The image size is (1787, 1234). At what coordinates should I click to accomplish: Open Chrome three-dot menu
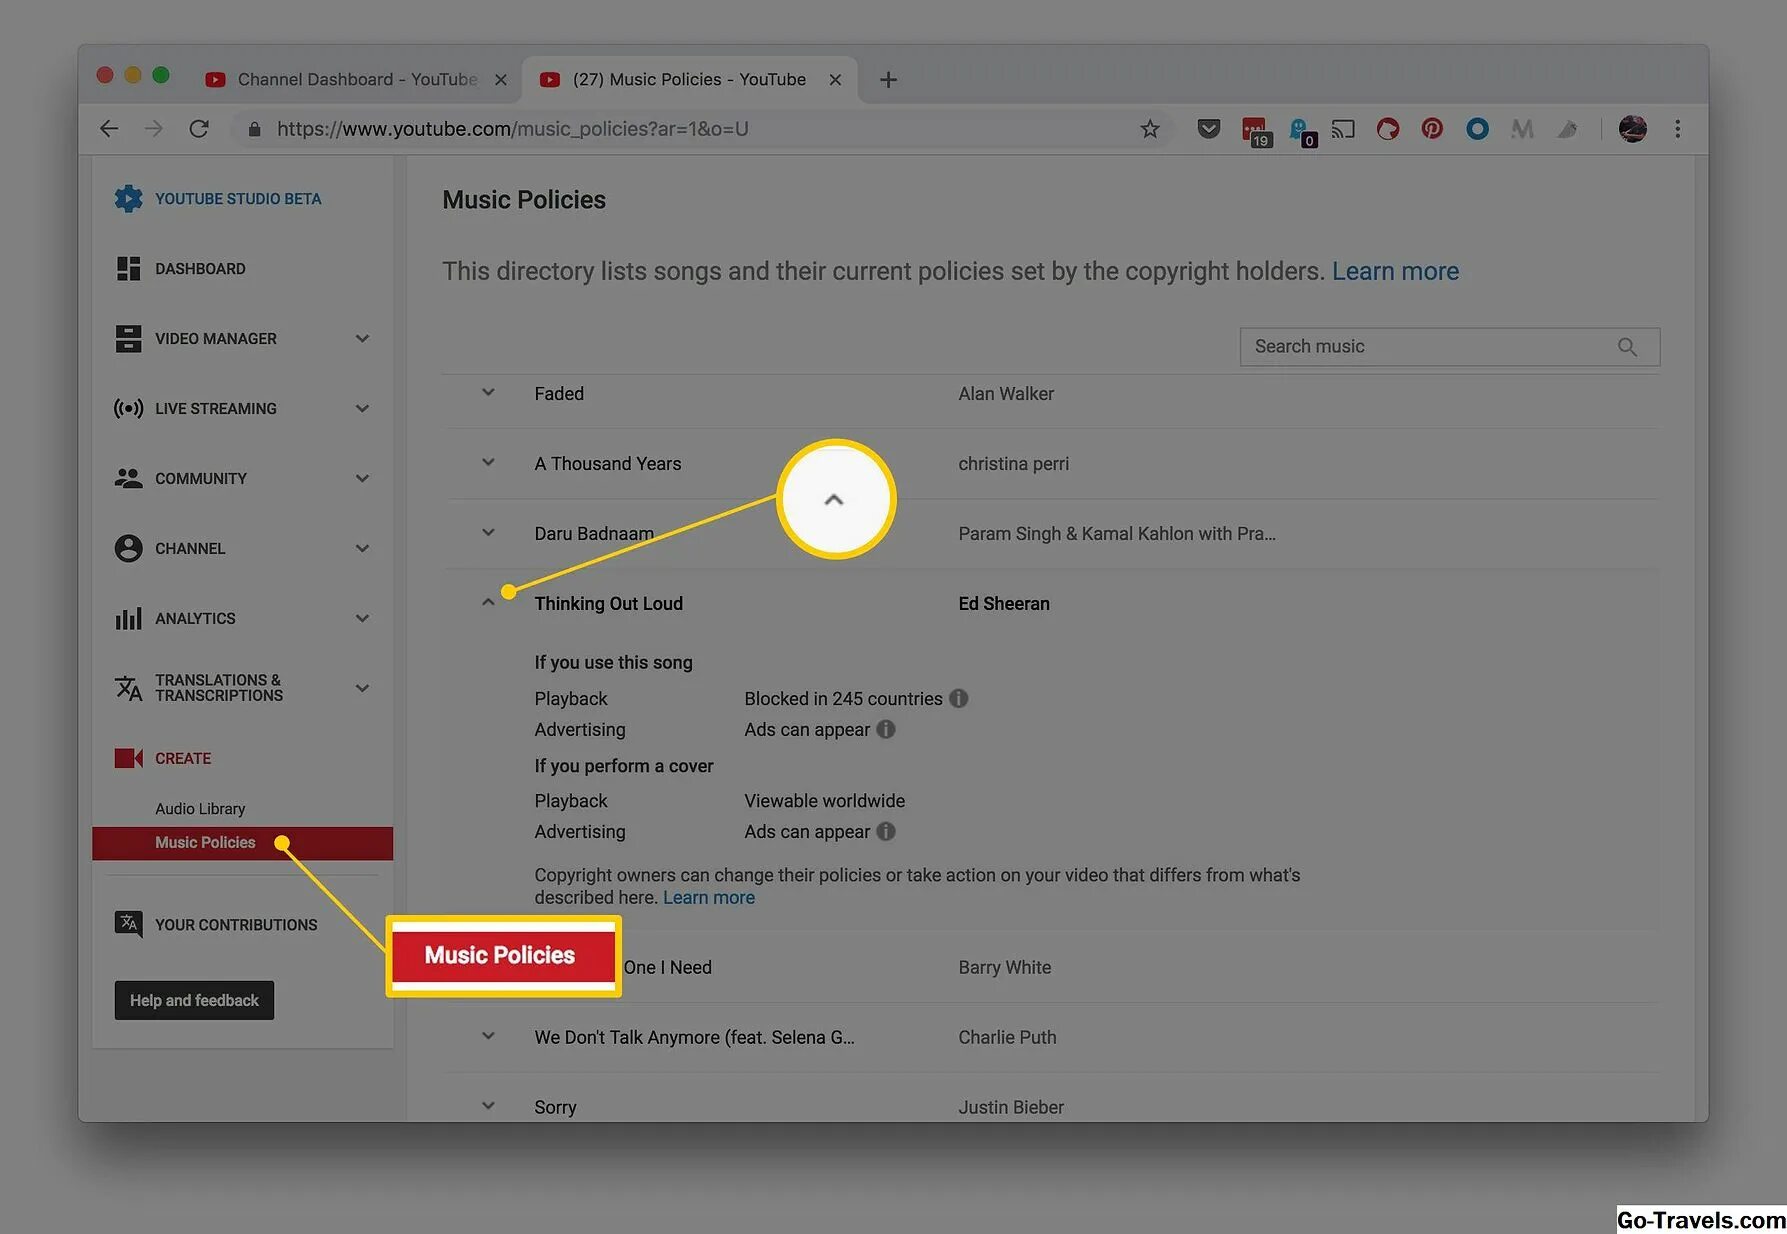point(1678,128)
